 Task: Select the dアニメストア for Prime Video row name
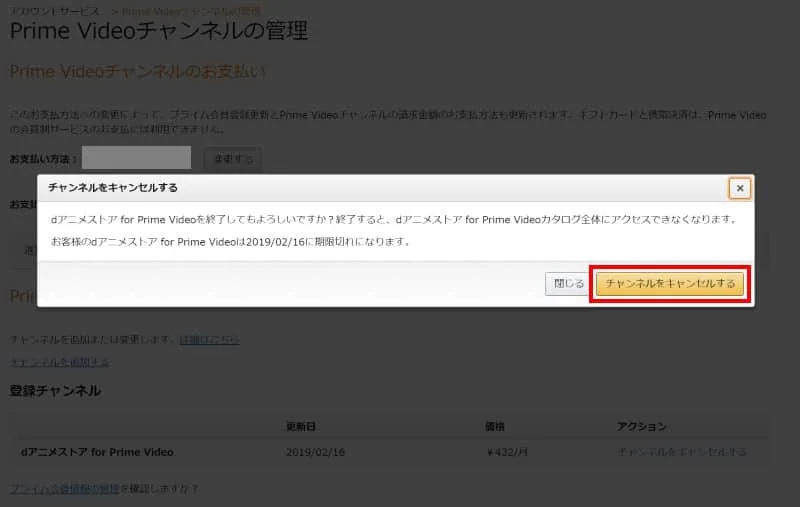[x=97, y=452]
